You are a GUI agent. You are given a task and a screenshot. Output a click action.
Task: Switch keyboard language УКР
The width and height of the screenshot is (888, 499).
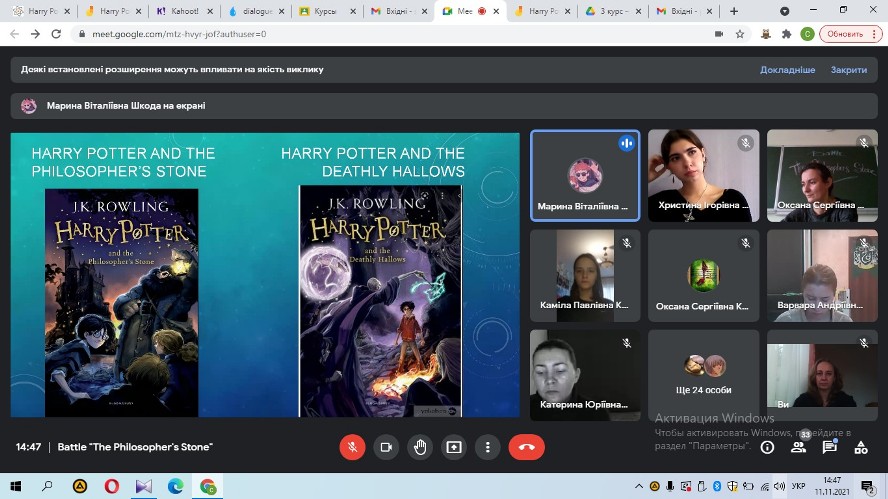tap(798, 486)
